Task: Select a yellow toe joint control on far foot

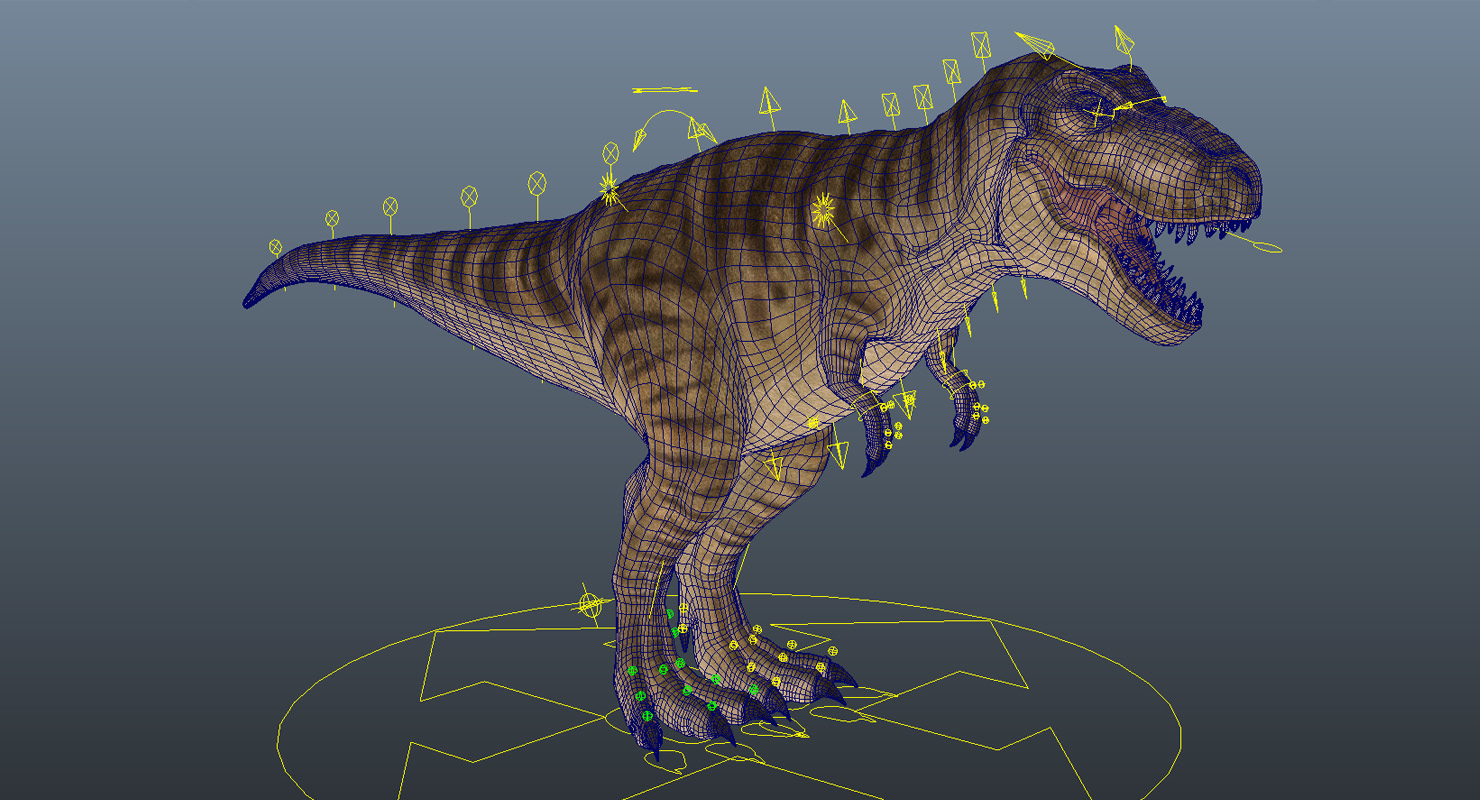Action: click(x=792, y=645)
